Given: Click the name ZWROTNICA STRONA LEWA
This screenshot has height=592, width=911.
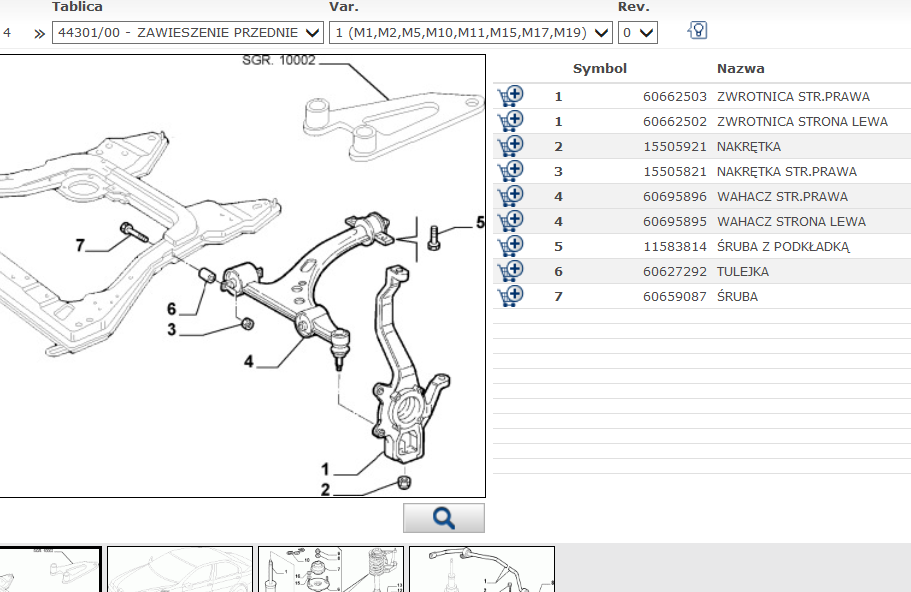Looking at the screenshot, I should (x=802, y=121).
